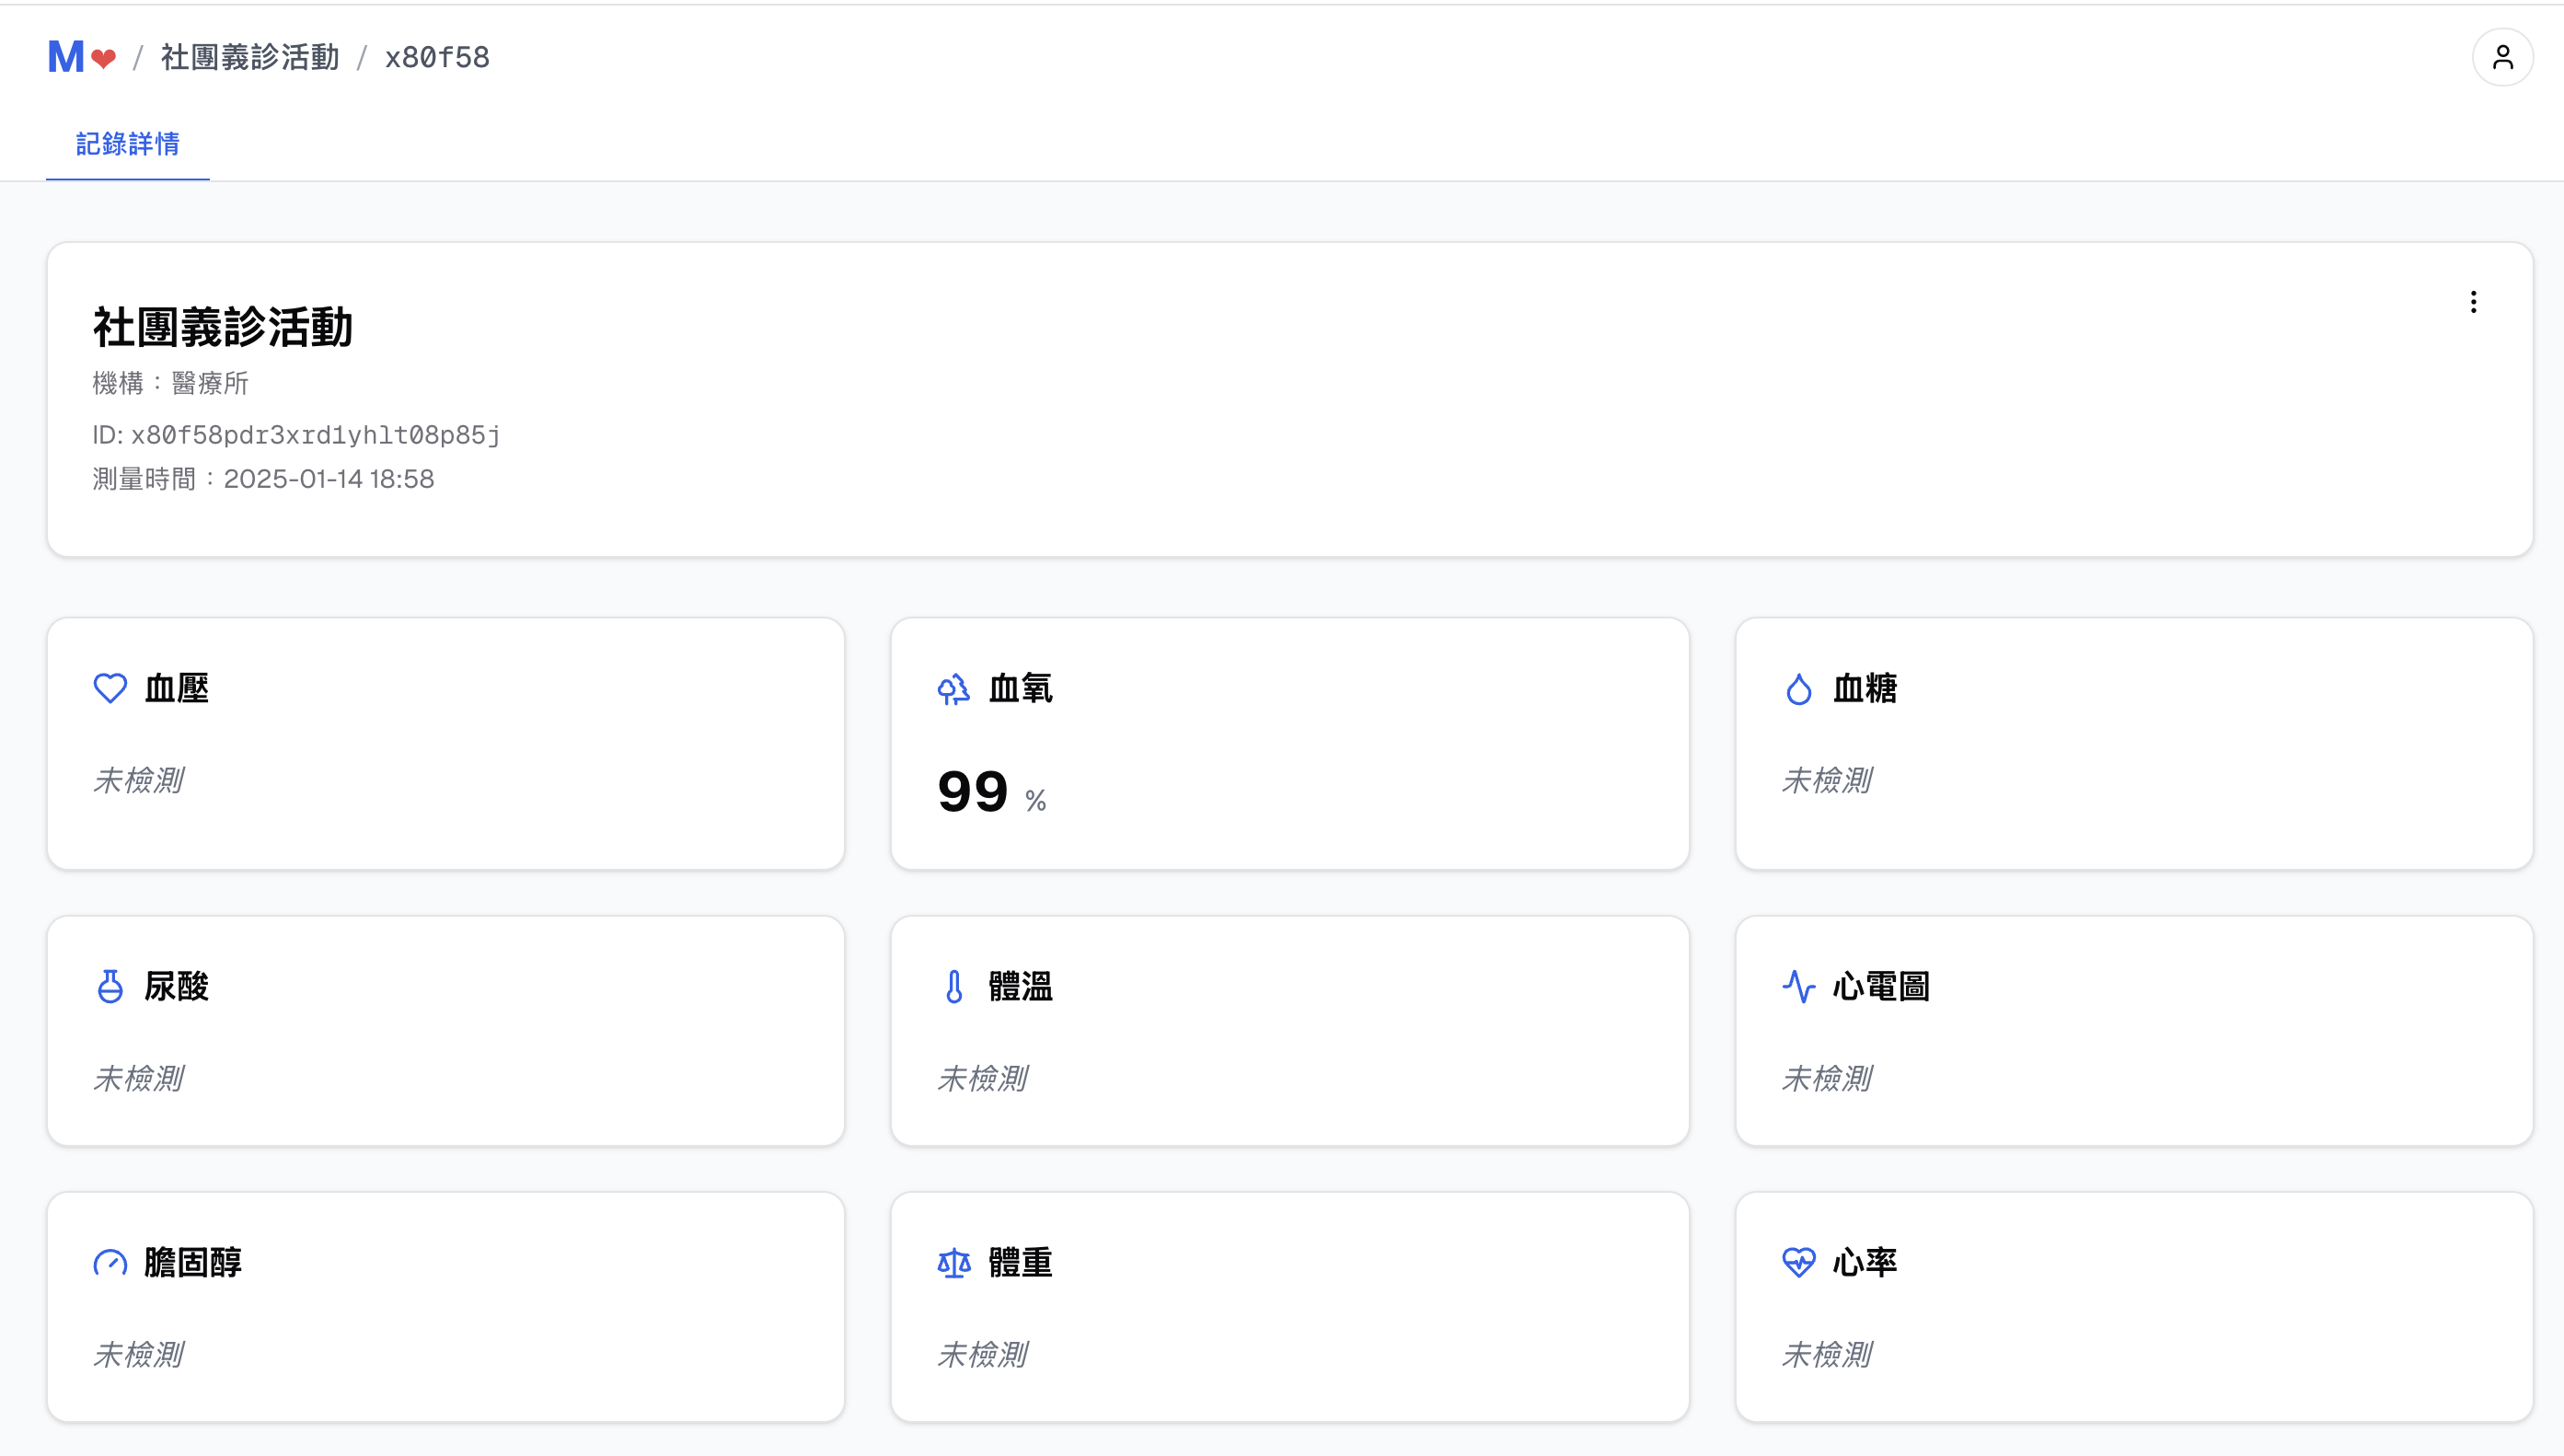Select the 記錄詳情 tab
The image size is (2564, 1456).
pyautogui.click(x=128, y=144)
